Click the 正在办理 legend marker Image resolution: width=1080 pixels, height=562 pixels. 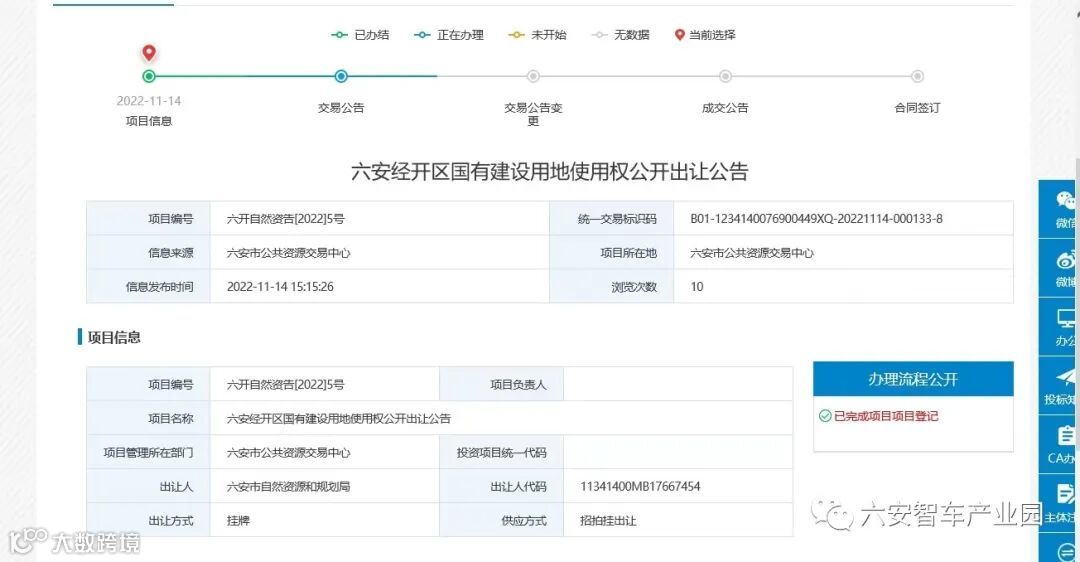point(422,35)
